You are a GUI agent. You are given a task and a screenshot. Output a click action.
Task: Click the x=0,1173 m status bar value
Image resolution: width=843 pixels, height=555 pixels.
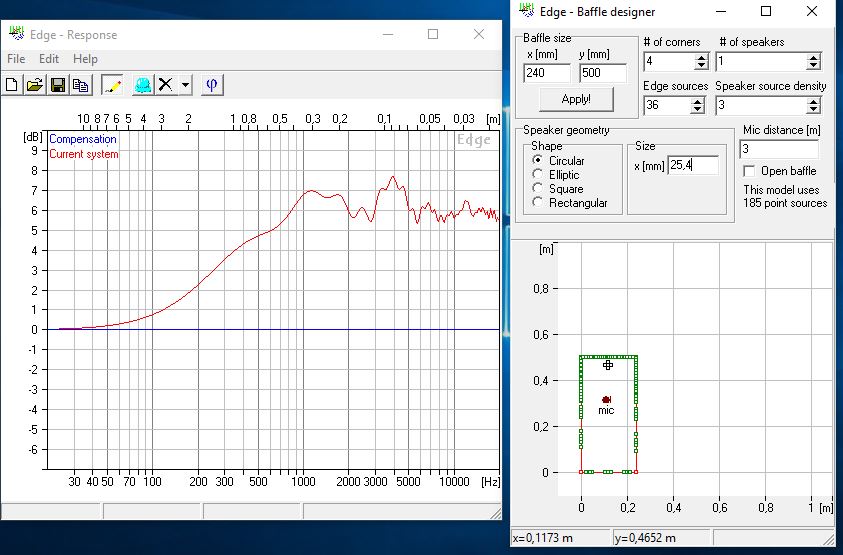tap(542, 537)
